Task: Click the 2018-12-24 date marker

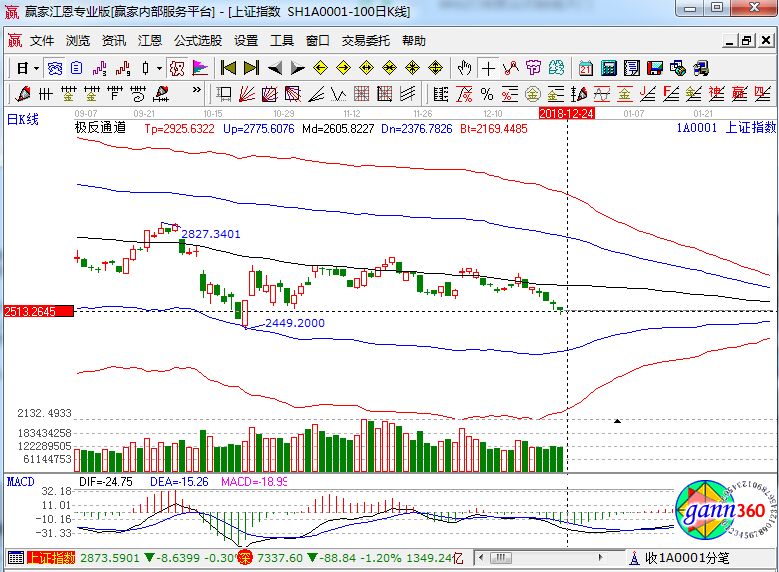Action: 567,114
